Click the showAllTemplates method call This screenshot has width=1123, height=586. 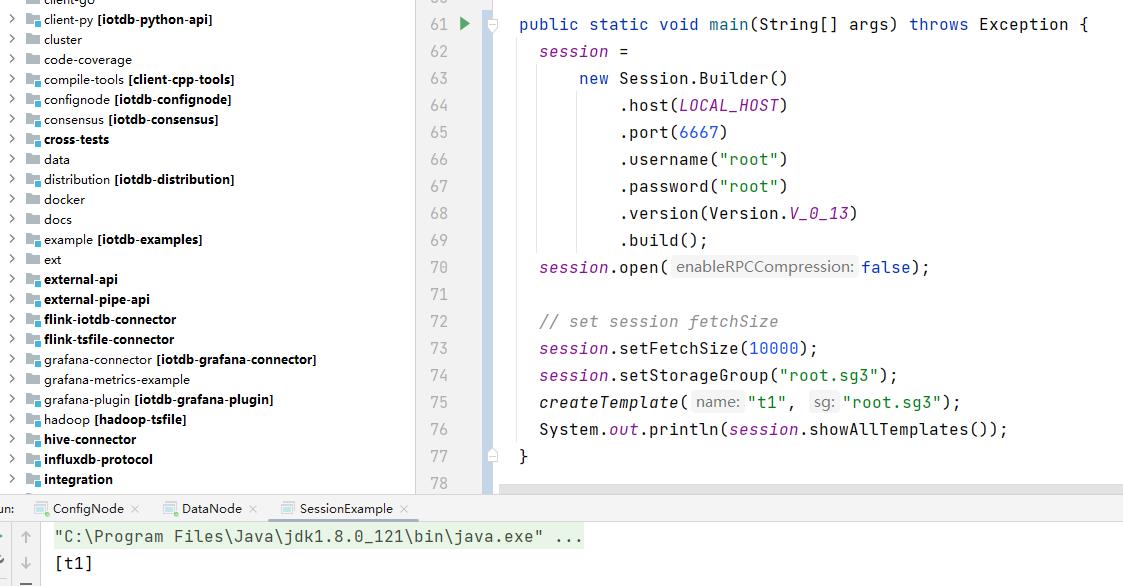[889, 429]
